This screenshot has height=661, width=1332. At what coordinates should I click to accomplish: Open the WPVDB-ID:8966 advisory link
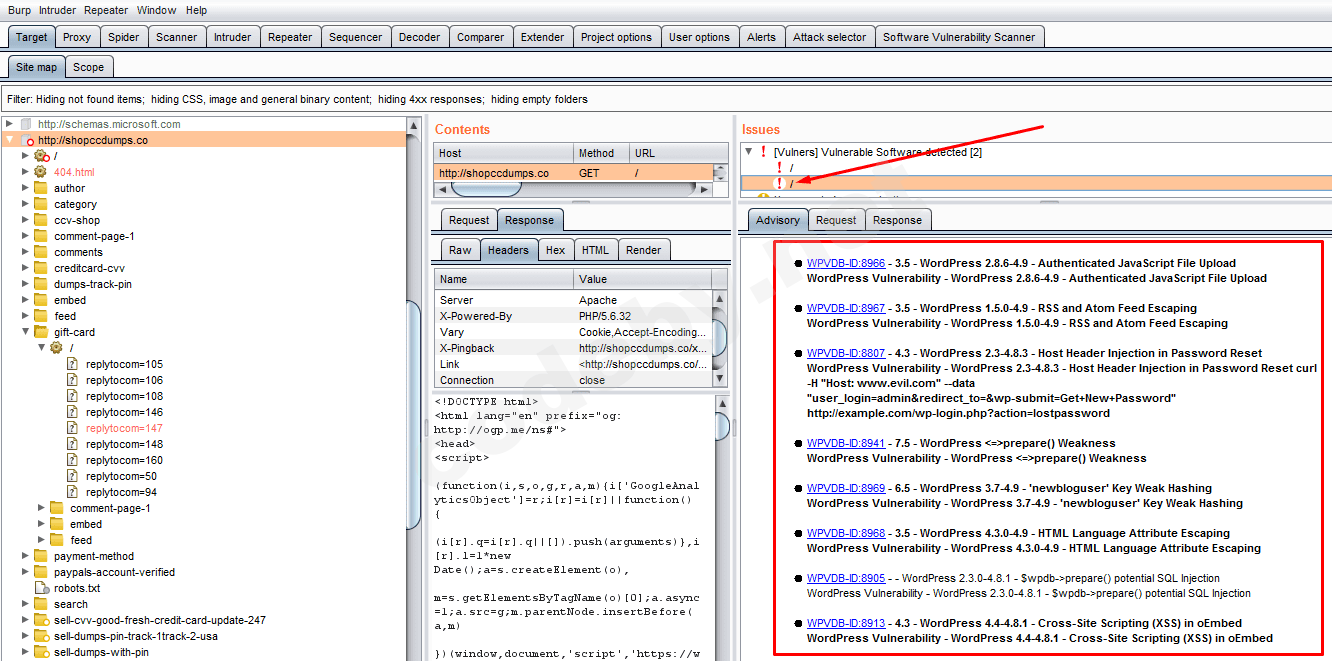tap(845, 264)
